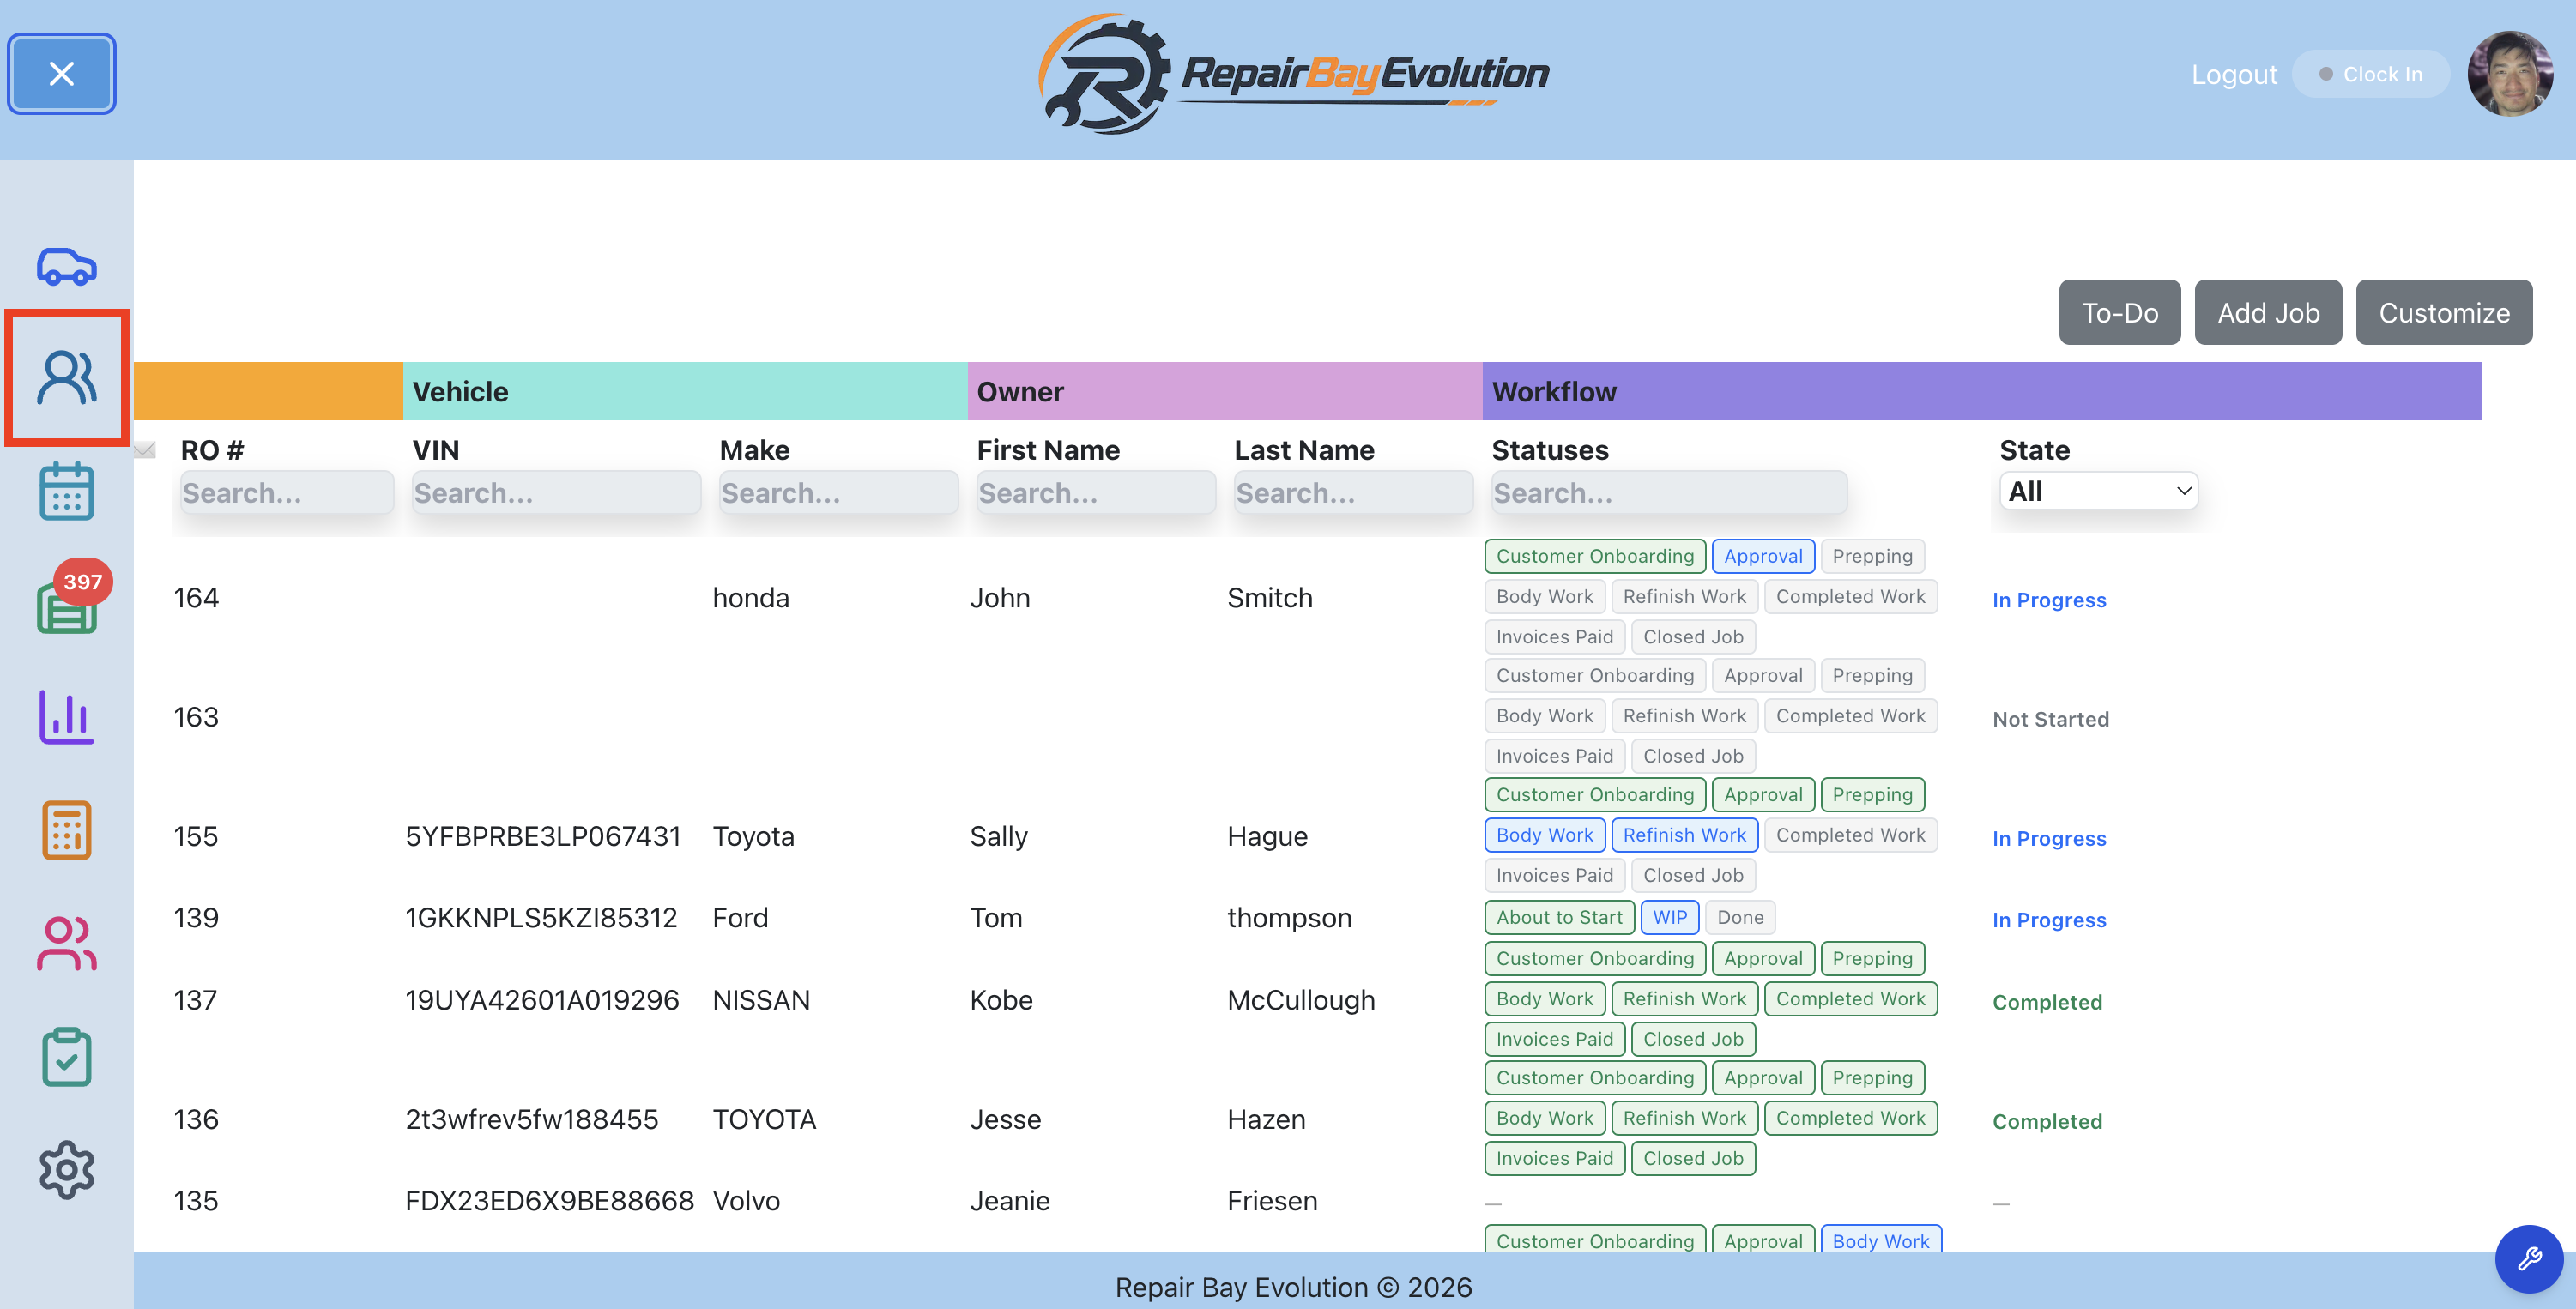
Task: Open the calendar icon in the sidebar
Action: click(66, 491)
